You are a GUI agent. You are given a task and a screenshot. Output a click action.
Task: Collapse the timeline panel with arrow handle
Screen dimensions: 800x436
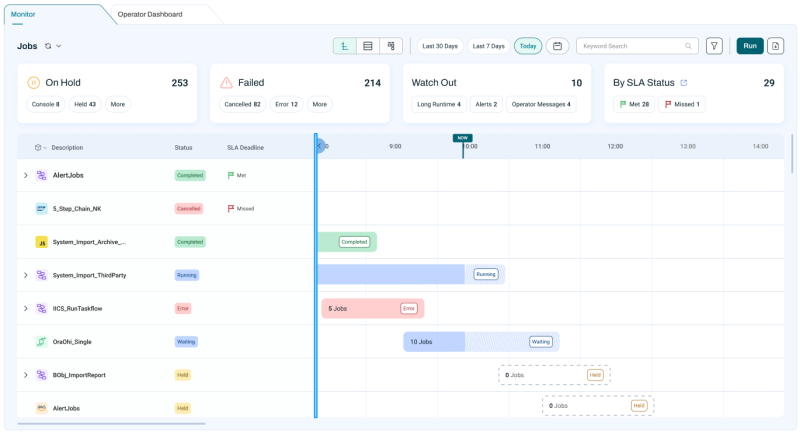click(319, 146)
